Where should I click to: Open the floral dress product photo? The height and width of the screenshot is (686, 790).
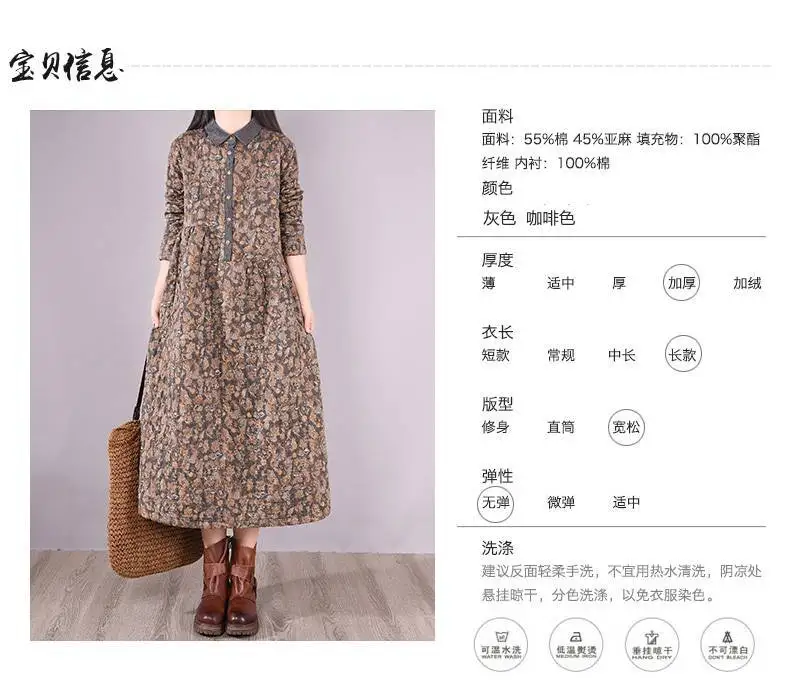pos(232,375)
